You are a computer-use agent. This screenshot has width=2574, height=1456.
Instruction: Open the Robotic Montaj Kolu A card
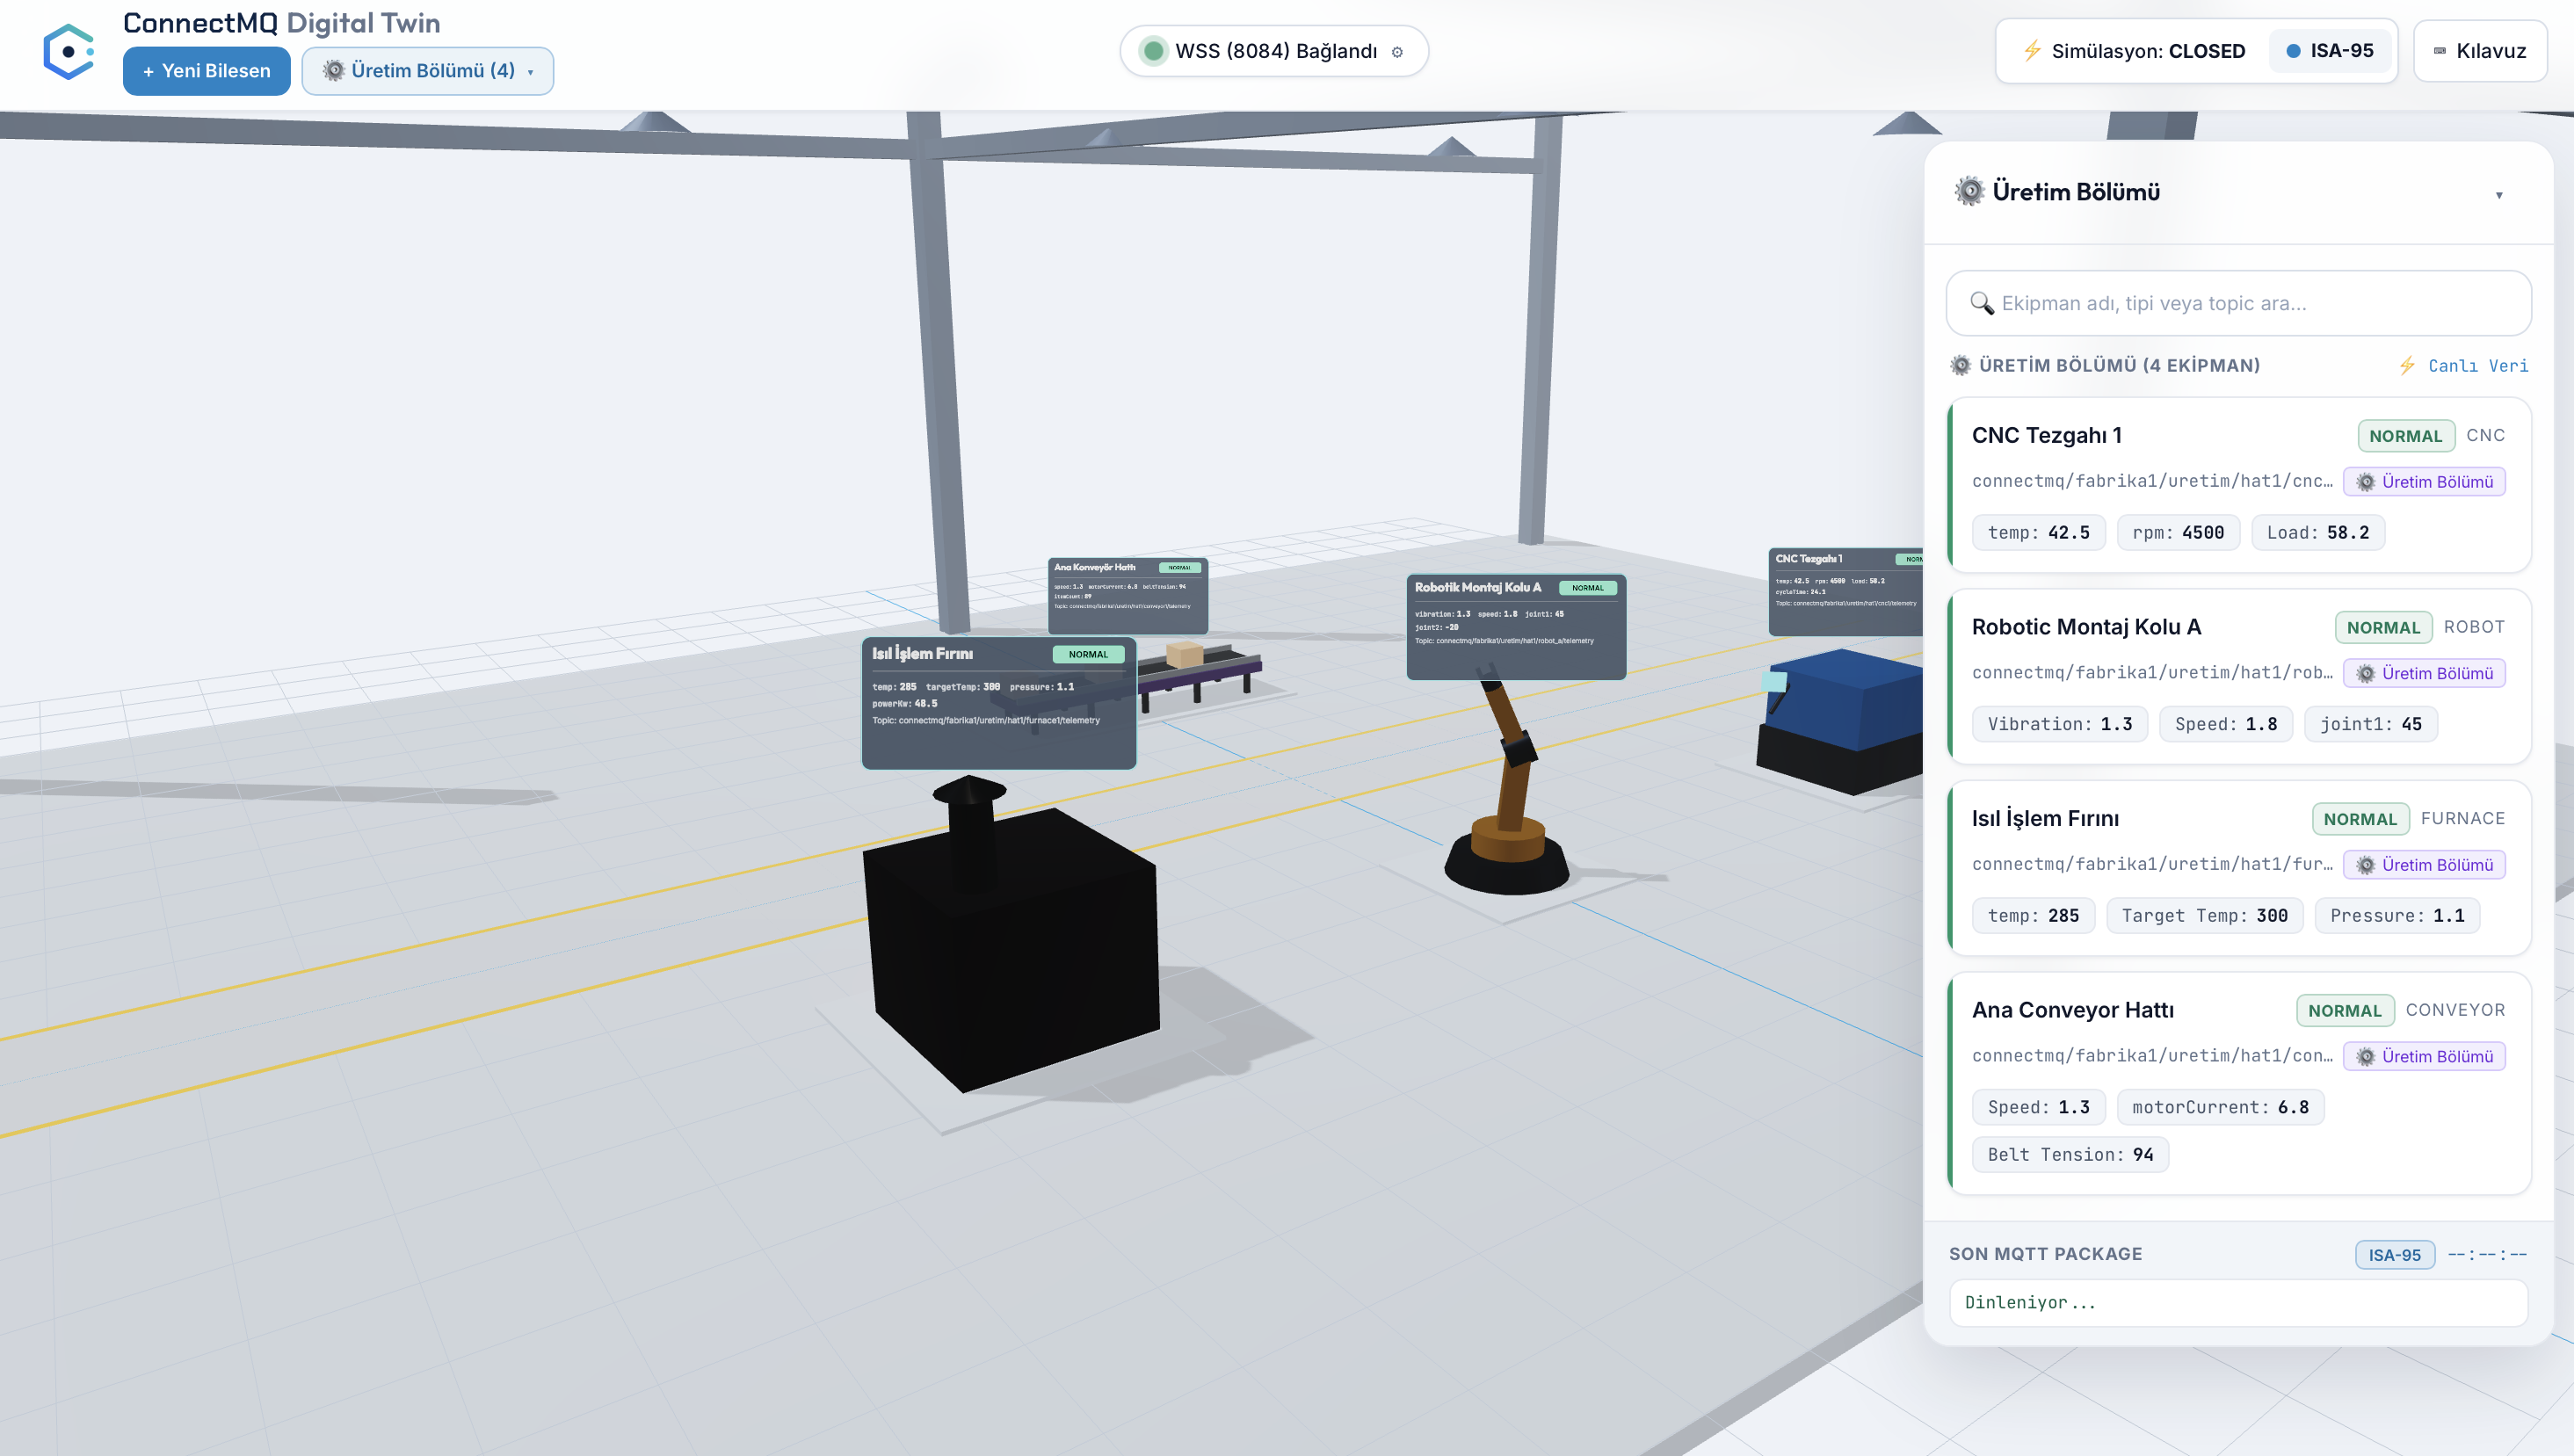click(2238, 676)
